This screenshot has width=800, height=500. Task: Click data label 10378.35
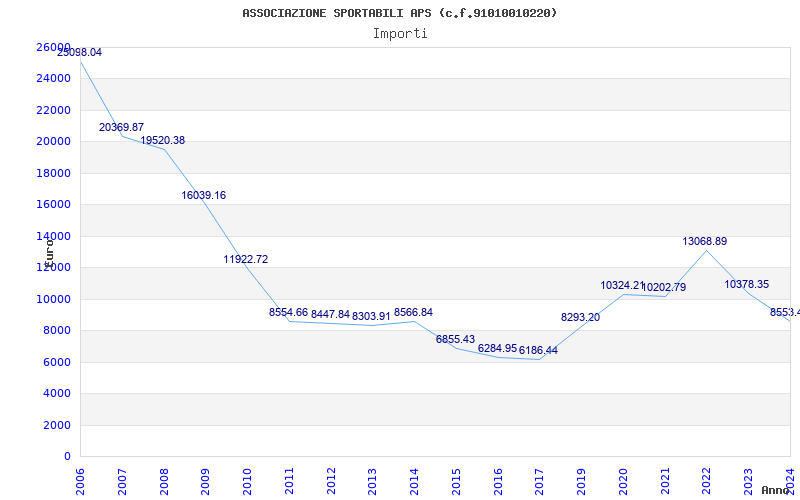(x=746, y=284)
